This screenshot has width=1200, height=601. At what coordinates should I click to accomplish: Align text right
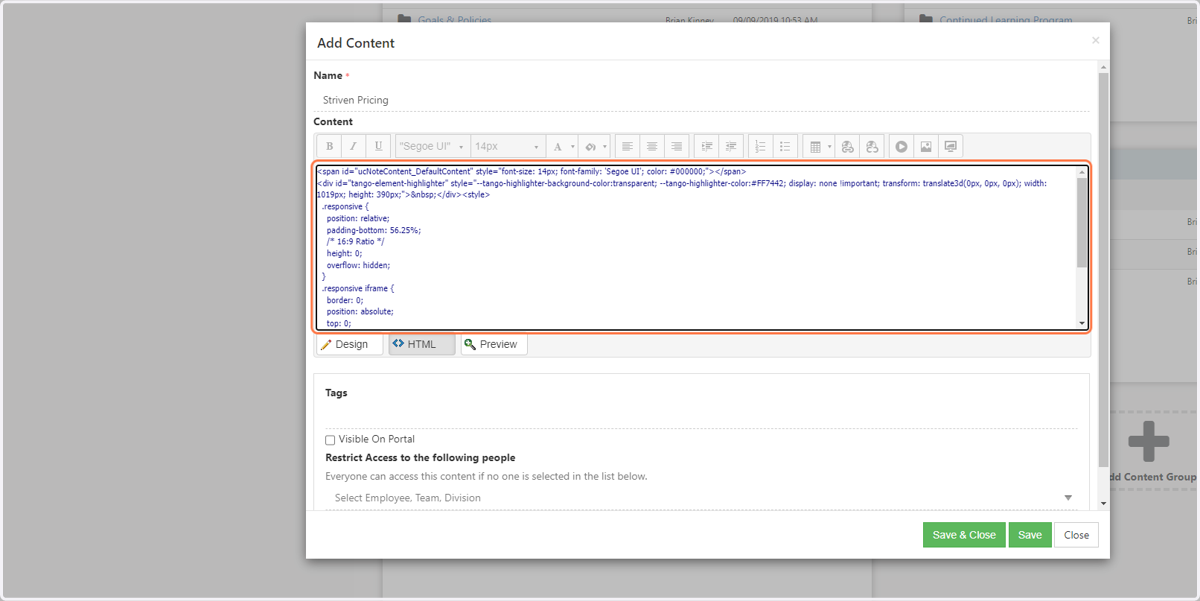[x=677, y=147]
